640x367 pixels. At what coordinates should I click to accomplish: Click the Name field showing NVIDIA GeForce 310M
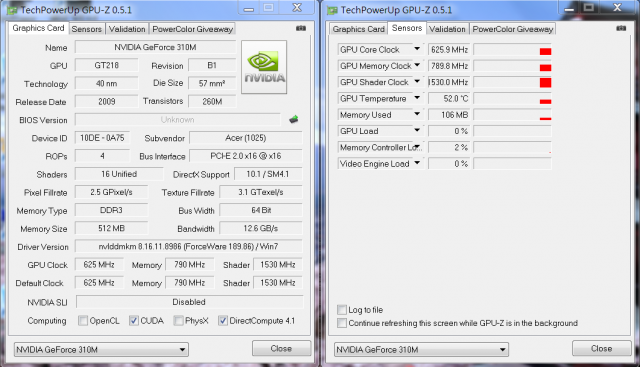coord(156,47)
